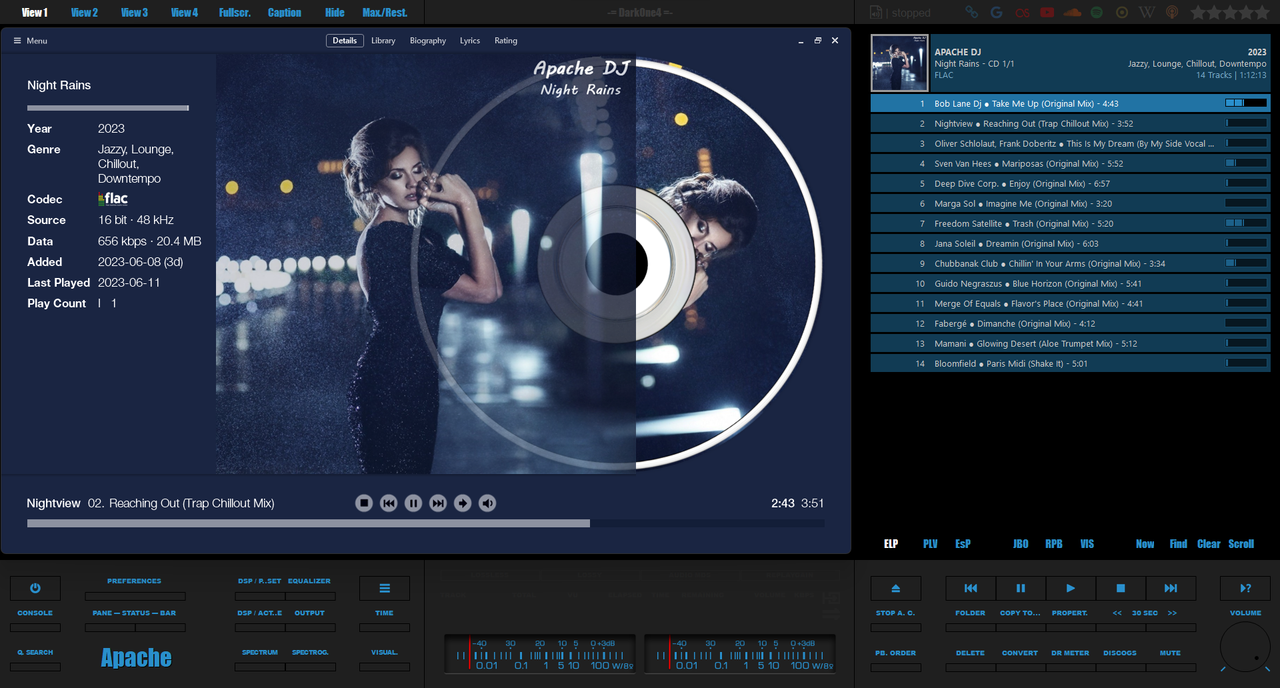The image size is (1280, 688).
Task: Click the yellow disc icon in top toolbar
Action: point(1122,12)
